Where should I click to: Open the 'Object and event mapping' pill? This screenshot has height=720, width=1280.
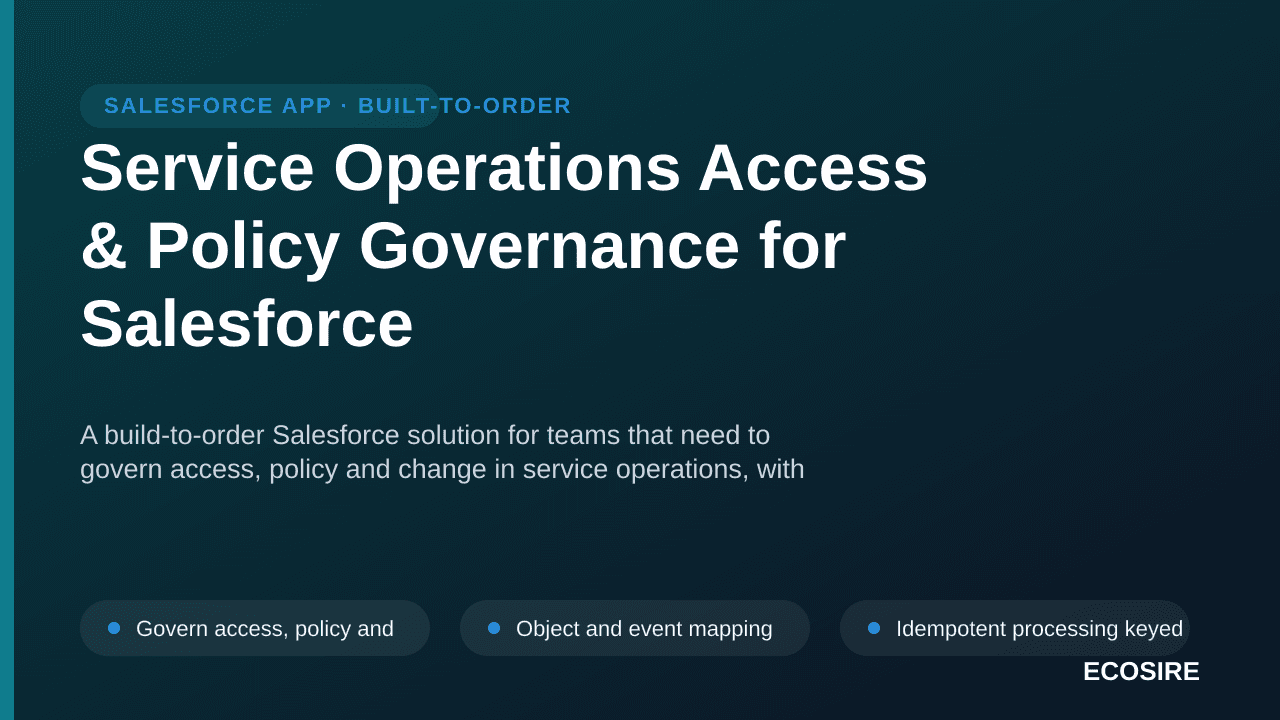(635, 628)
